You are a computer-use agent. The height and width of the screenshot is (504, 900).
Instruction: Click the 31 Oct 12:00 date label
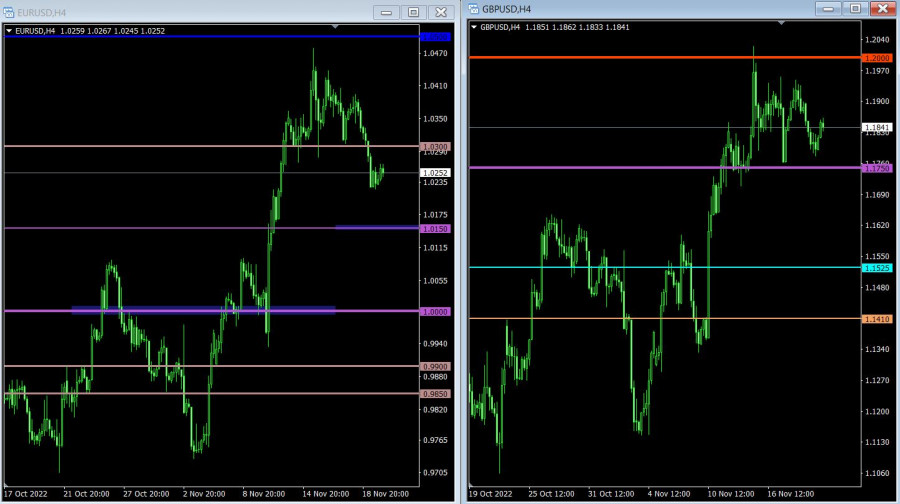pyautogui.click(x=611, y=494)
